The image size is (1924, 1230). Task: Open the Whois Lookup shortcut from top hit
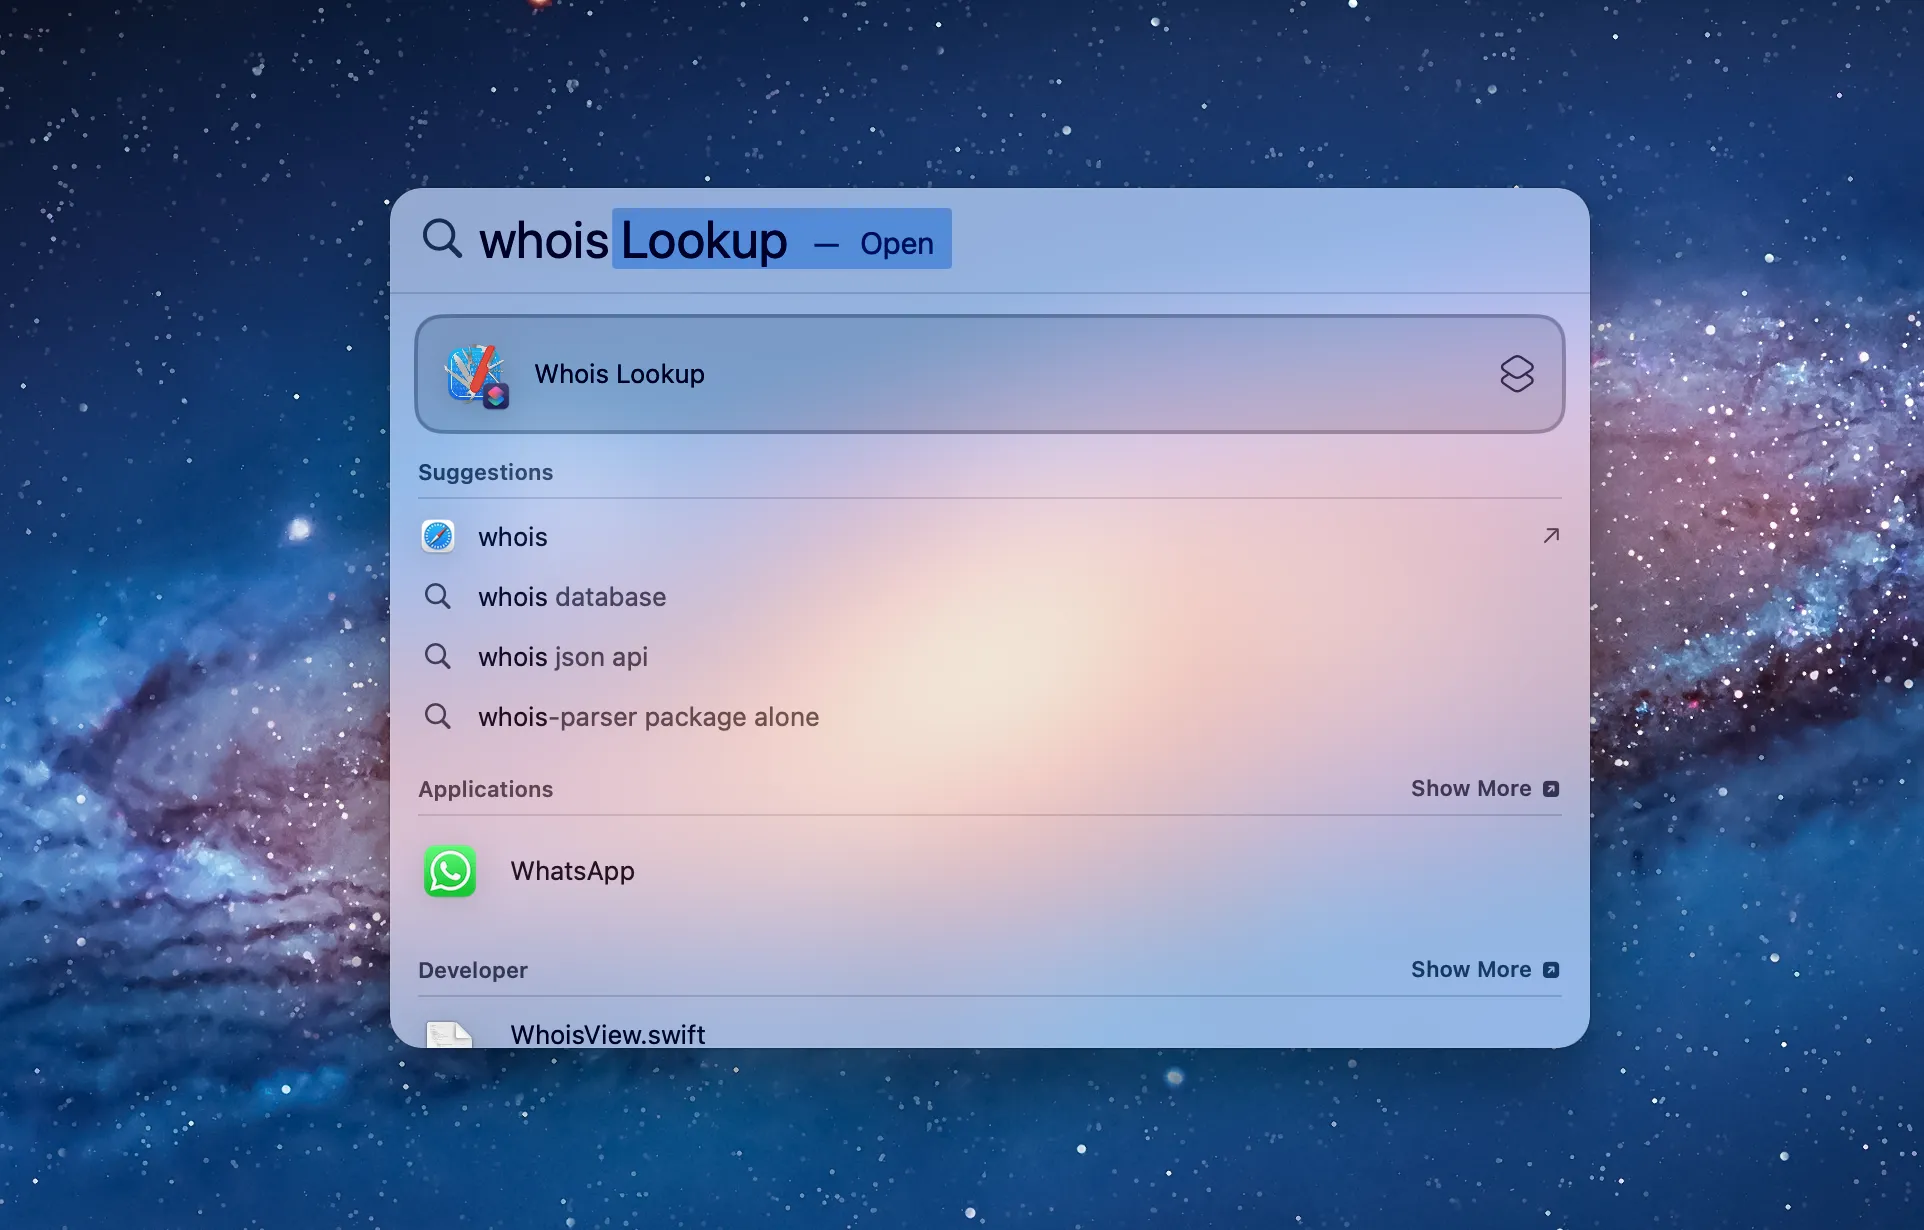click(x=620, y=374)
